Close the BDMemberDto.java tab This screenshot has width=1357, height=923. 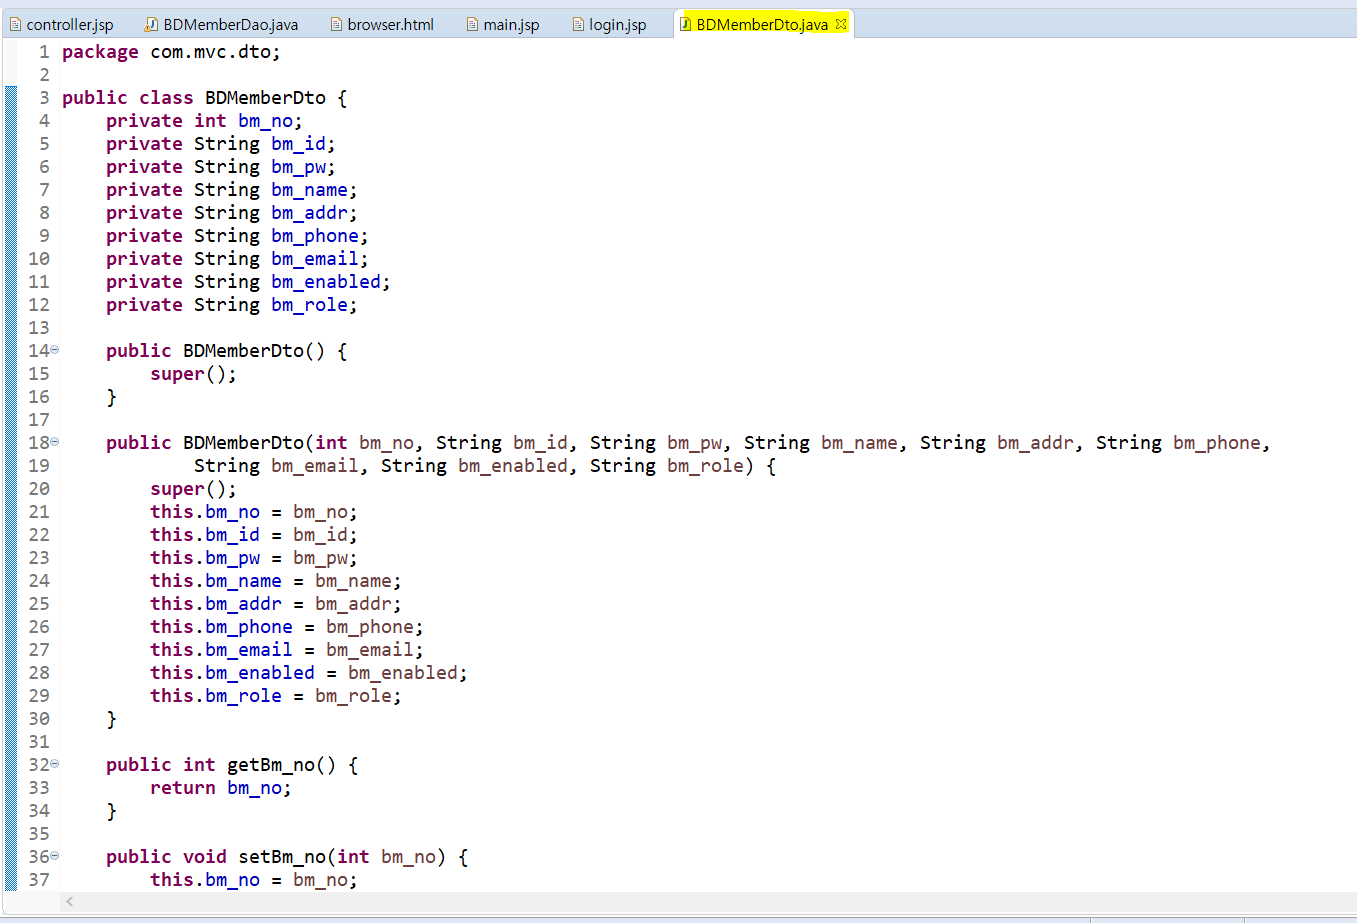tap(841, 24)
